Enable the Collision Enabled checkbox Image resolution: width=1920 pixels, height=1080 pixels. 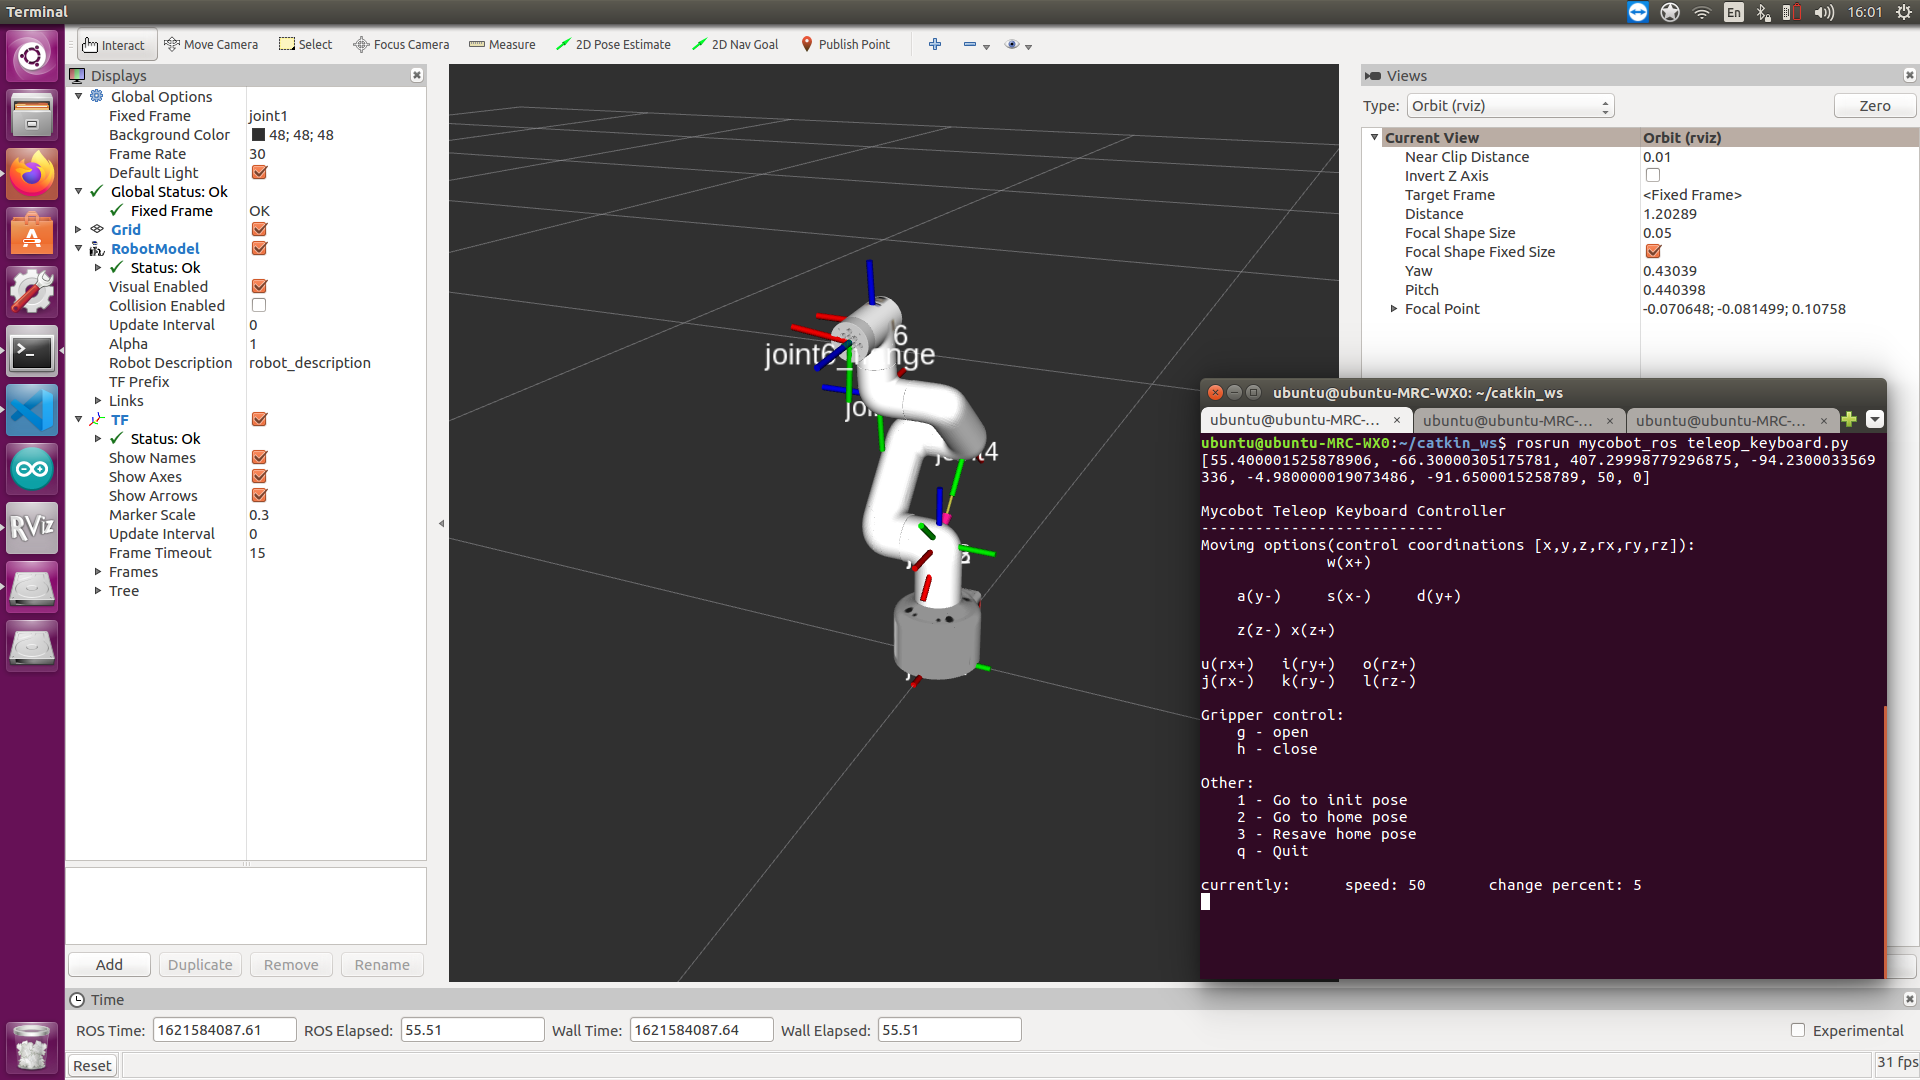click(x=259, y=306)
